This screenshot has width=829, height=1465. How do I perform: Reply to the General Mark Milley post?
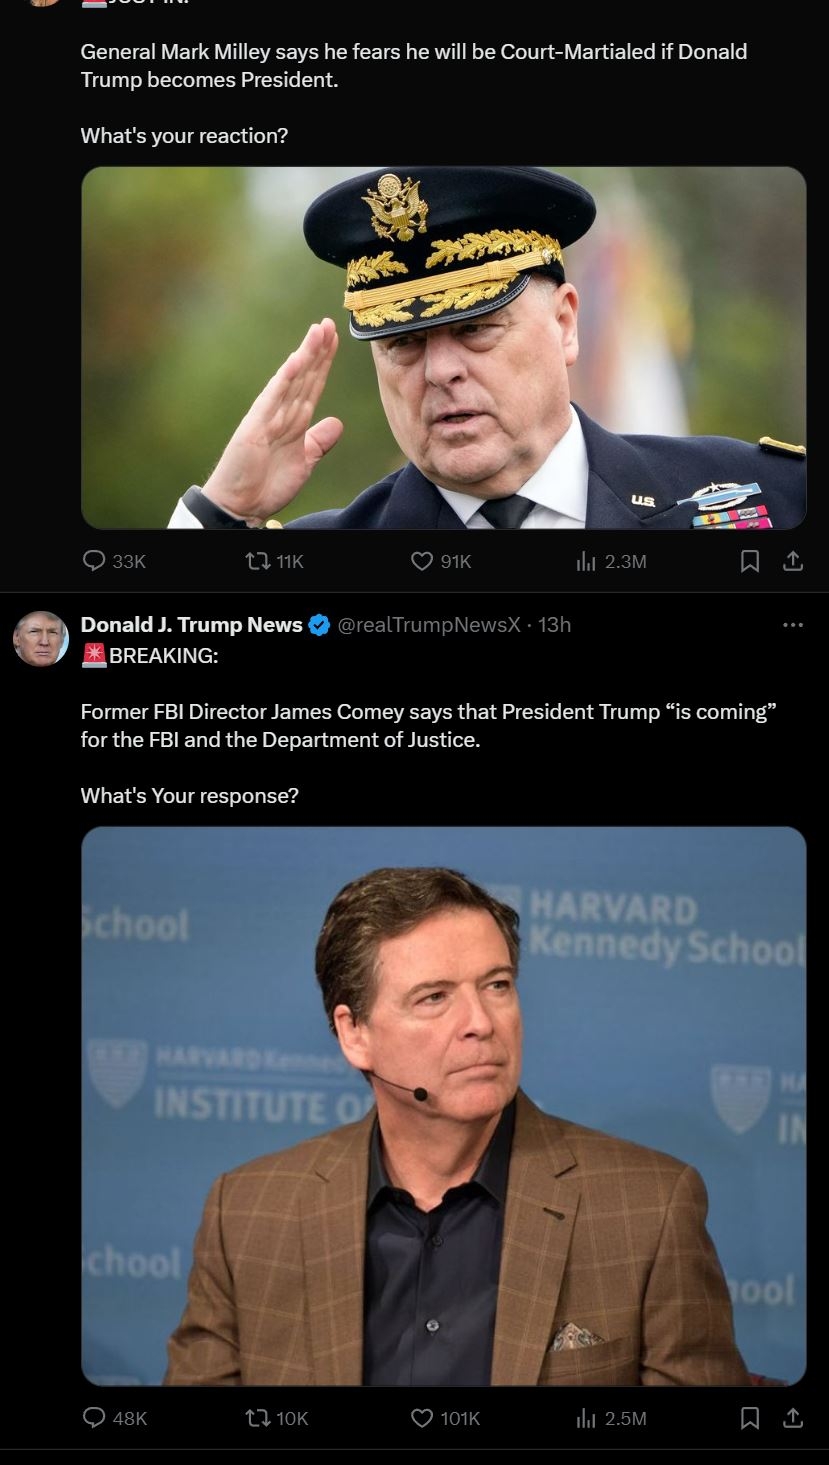95,562
